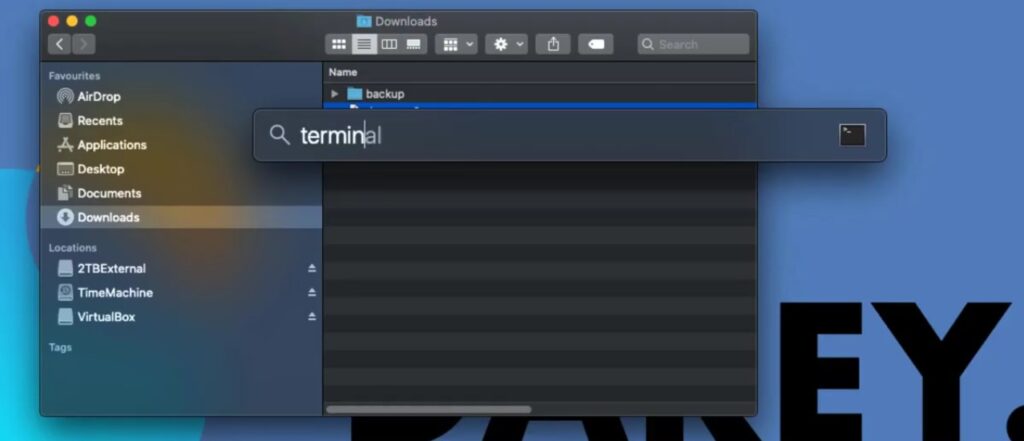This screenshot has height=441, width=1024.
Task: Expand the backup folder disclosure triangle
Action: (x=335, y=94)
